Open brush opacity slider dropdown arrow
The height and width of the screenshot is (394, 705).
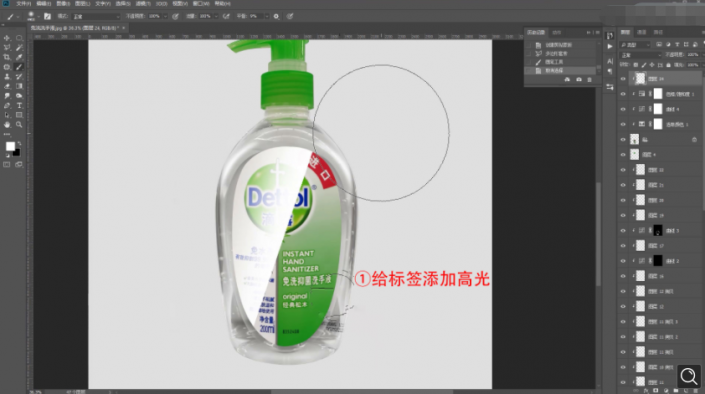tap(165, 16)
